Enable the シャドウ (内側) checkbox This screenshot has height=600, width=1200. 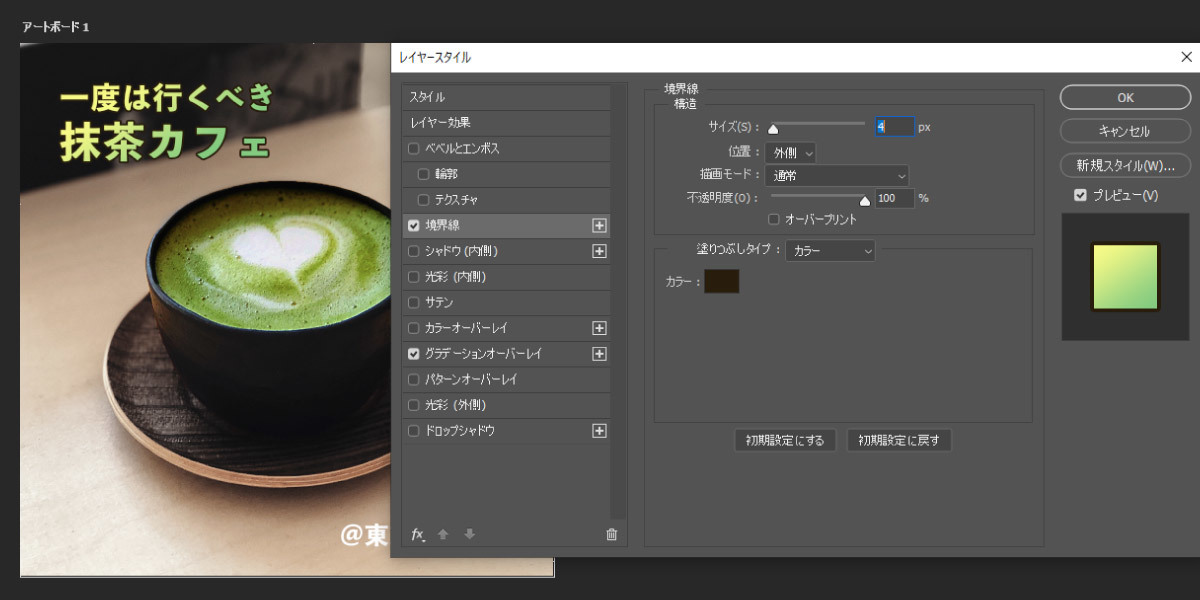[x=414, y=251]
